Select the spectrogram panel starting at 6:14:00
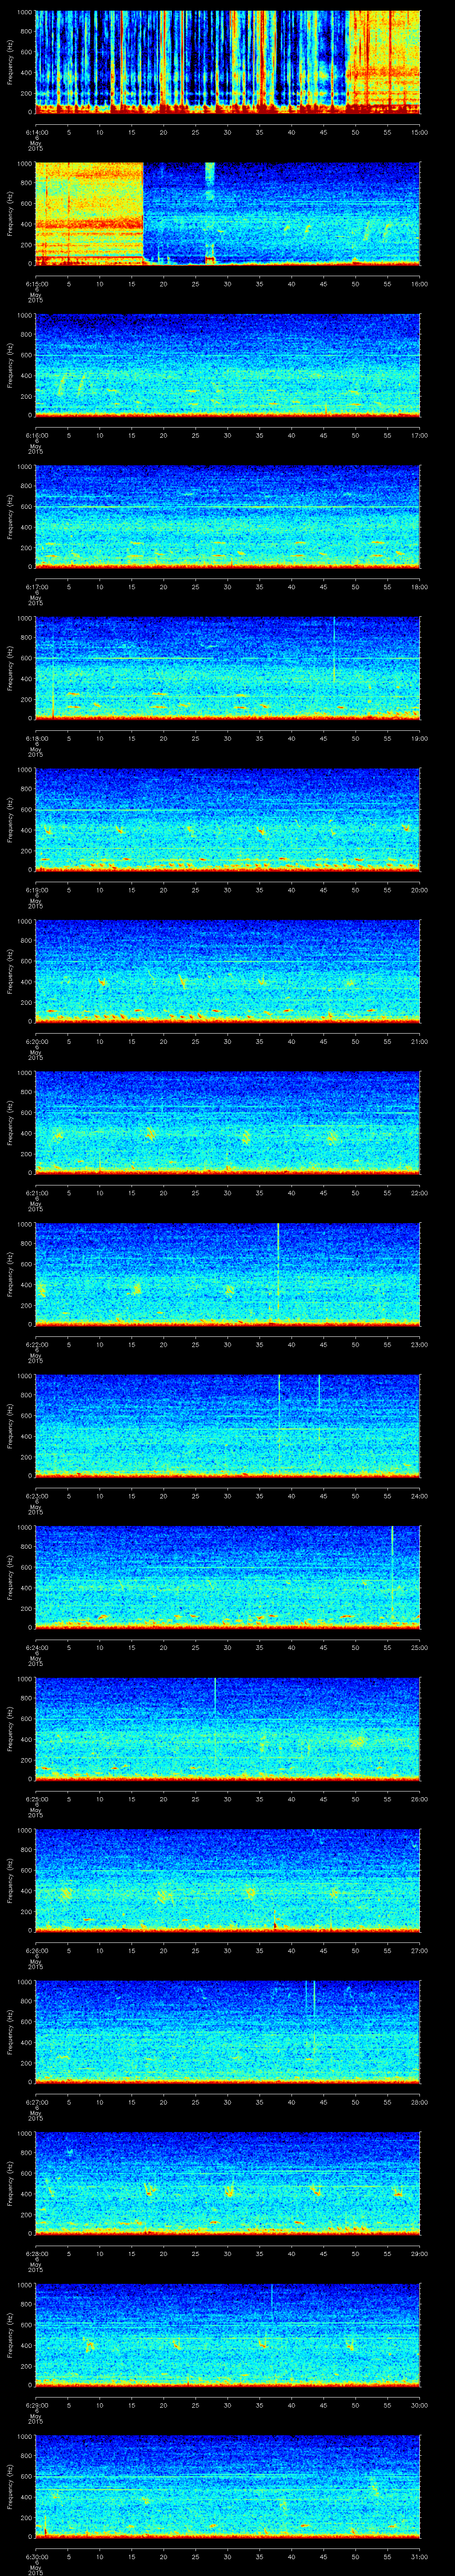This screenshot has width=455, height=2576. [228, 62]
